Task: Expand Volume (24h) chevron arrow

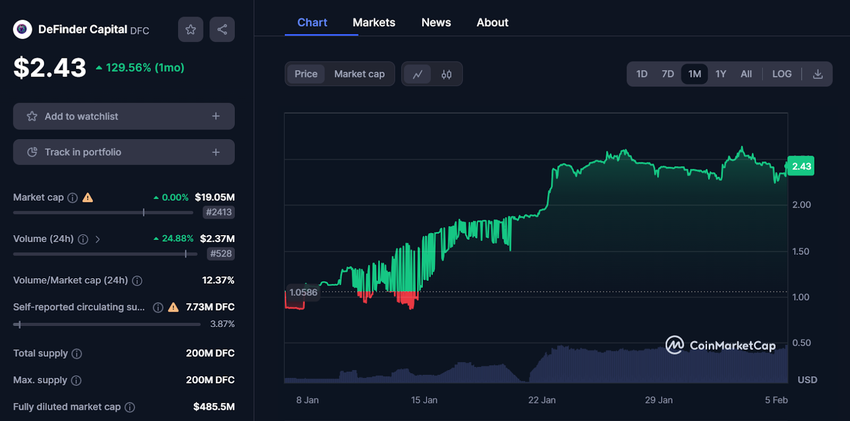Action: point(98,240)
